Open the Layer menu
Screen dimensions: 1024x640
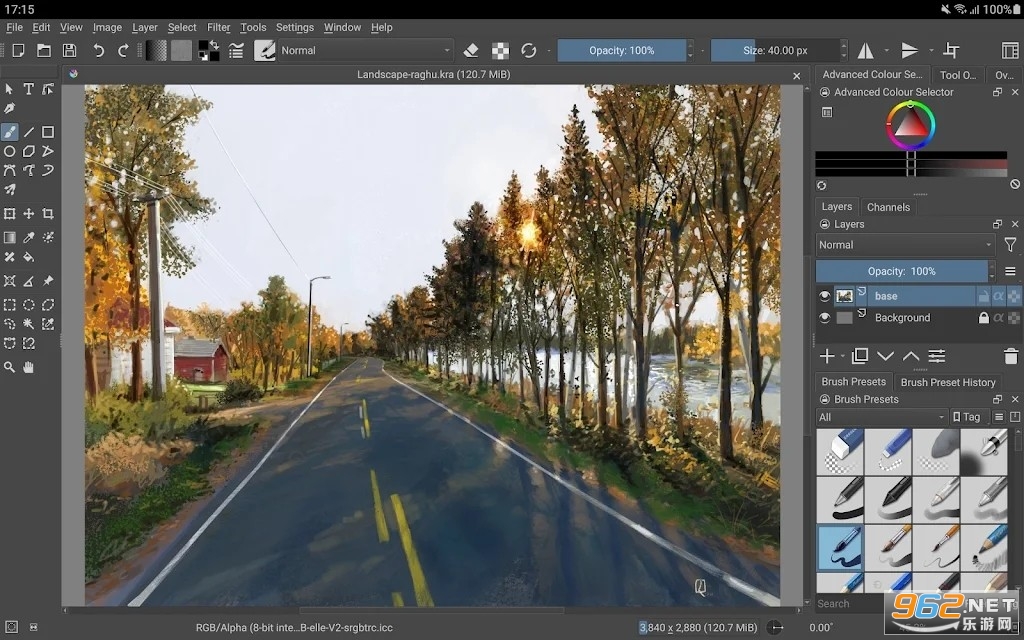pos(144,27)
